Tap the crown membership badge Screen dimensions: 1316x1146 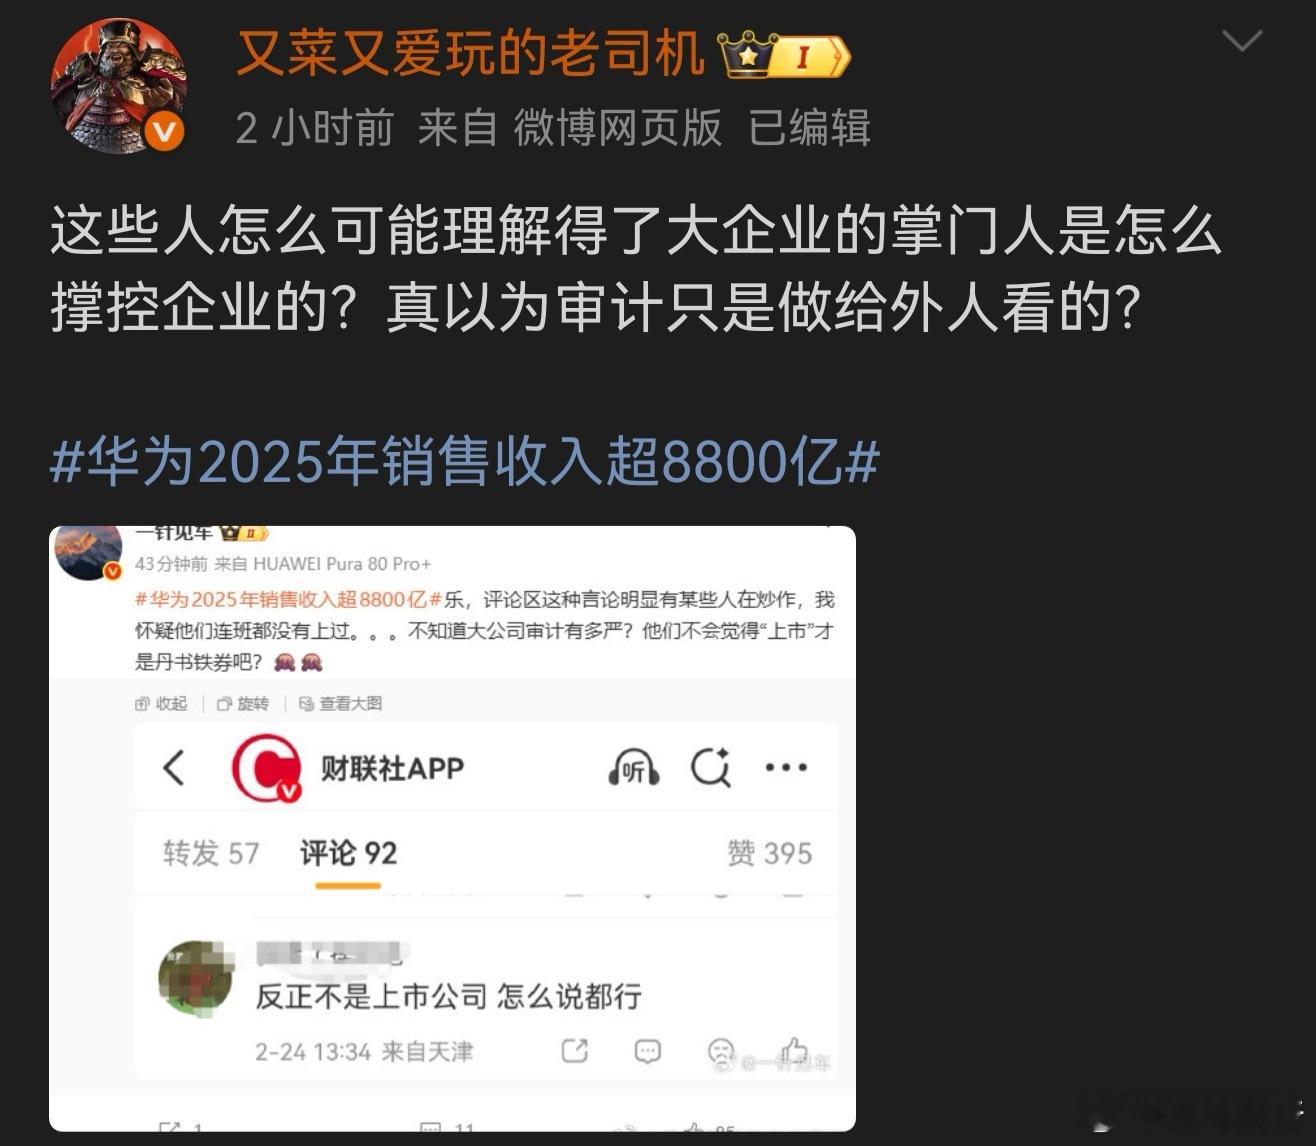(785, 55)
